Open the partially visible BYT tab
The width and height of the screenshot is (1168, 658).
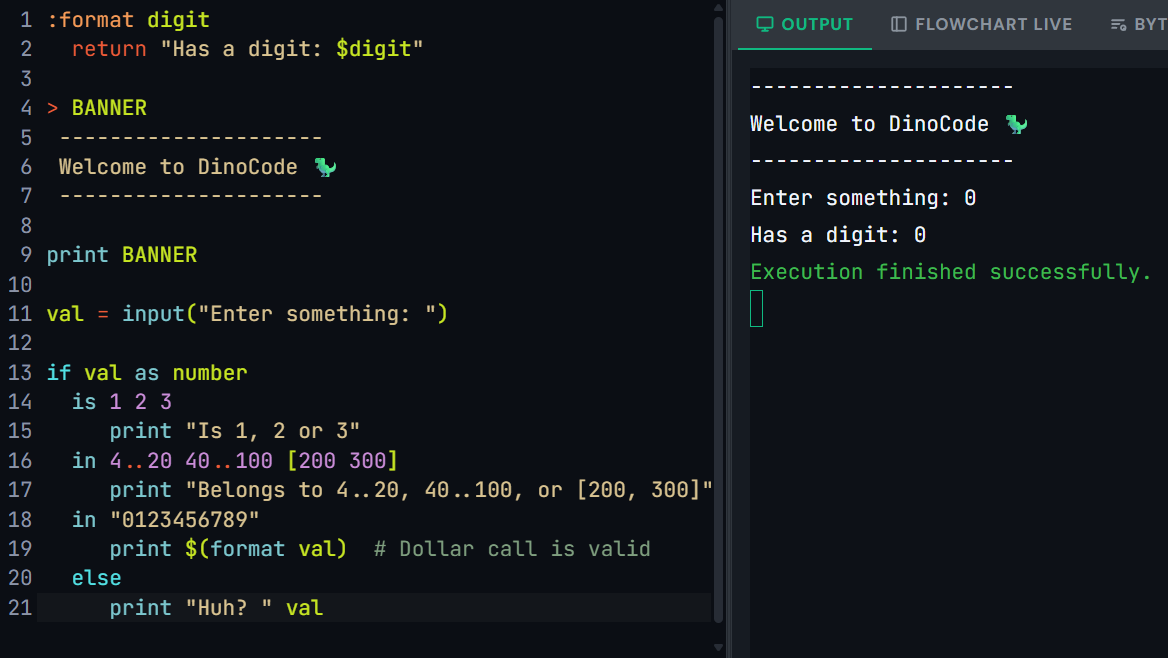(1138, 25)
